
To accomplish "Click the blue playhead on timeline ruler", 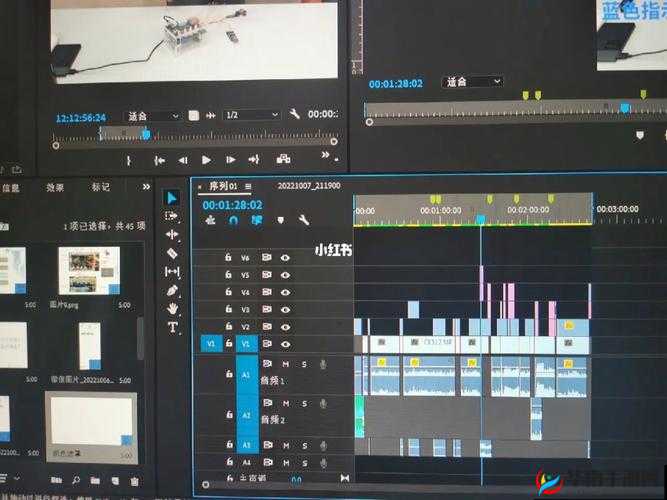I will click(480, 219).
